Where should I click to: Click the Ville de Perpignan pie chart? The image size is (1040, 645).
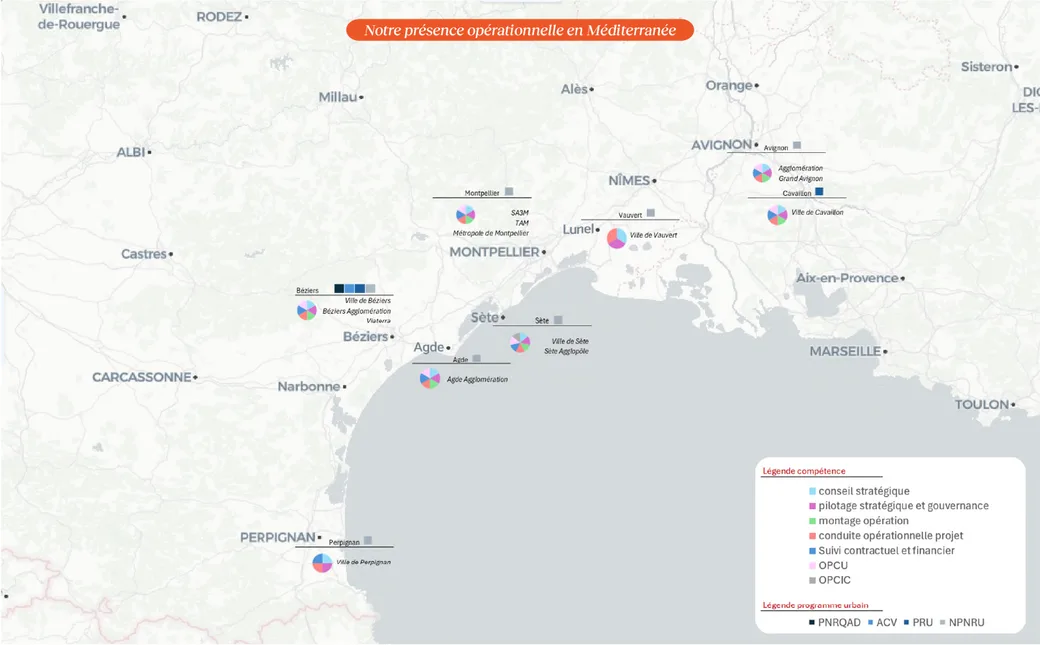[322, 563]
